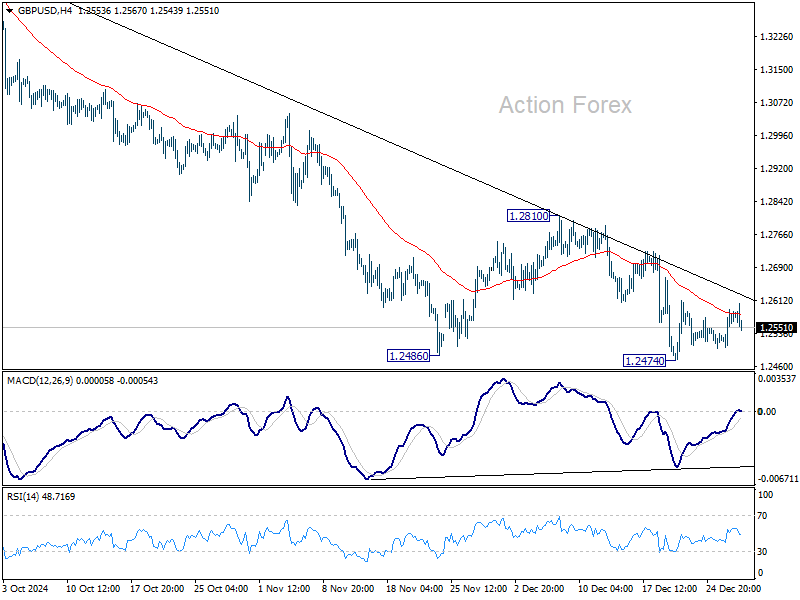Click the 24 Dec 20:00 time label
800x600 pixels.
tap(733, 588)
